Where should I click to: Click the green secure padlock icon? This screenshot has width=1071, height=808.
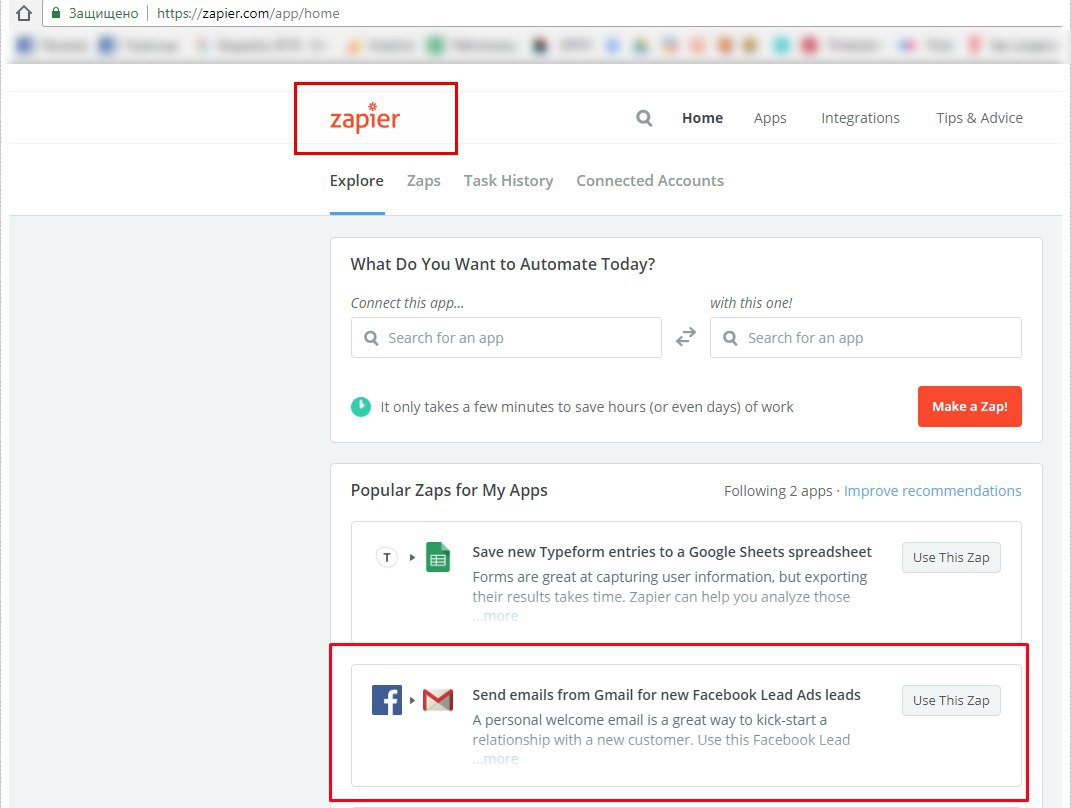(x=56, y=13)
